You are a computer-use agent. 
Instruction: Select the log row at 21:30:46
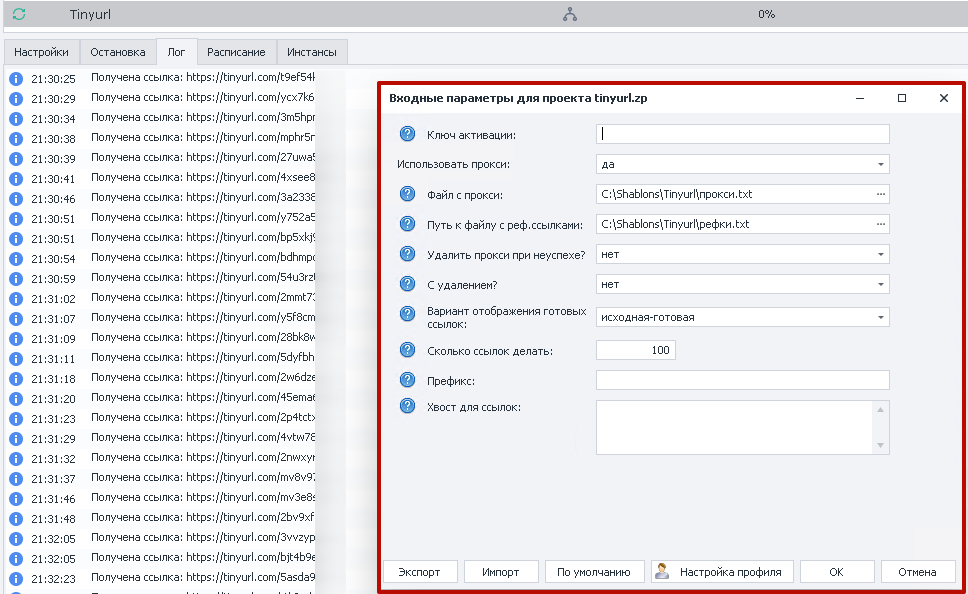click(161, 198)
